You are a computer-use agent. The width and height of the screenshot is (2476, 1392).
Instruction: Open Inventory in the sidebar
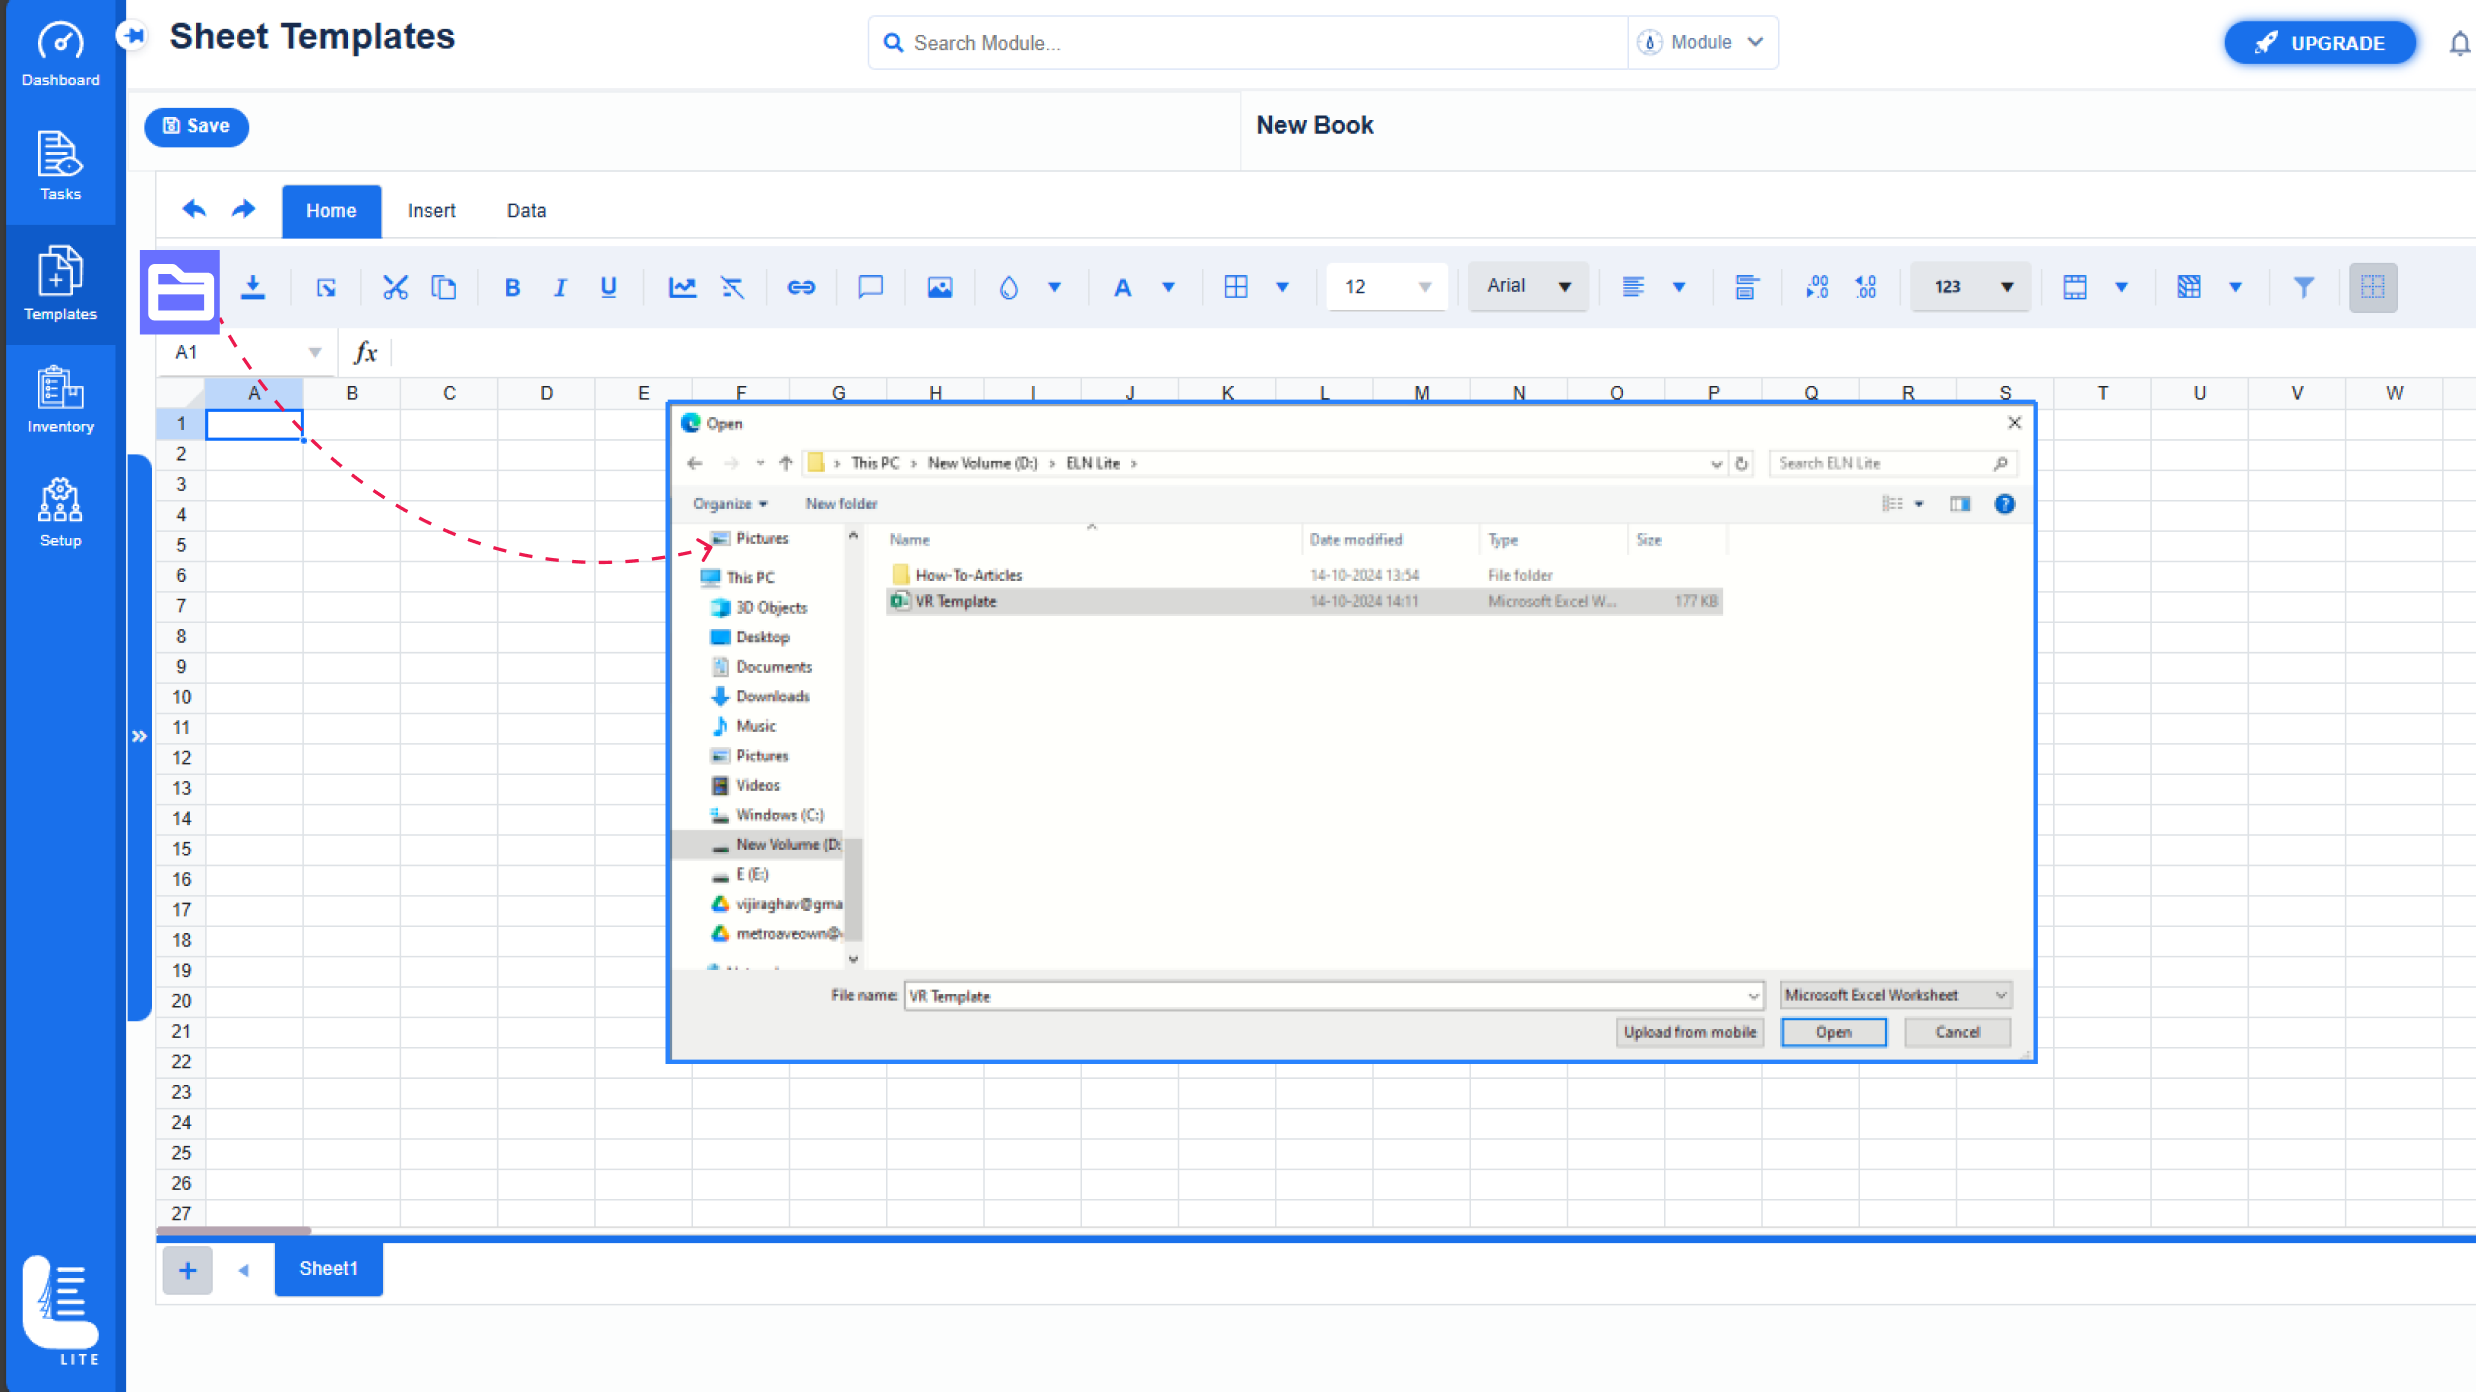pos(61,399)
